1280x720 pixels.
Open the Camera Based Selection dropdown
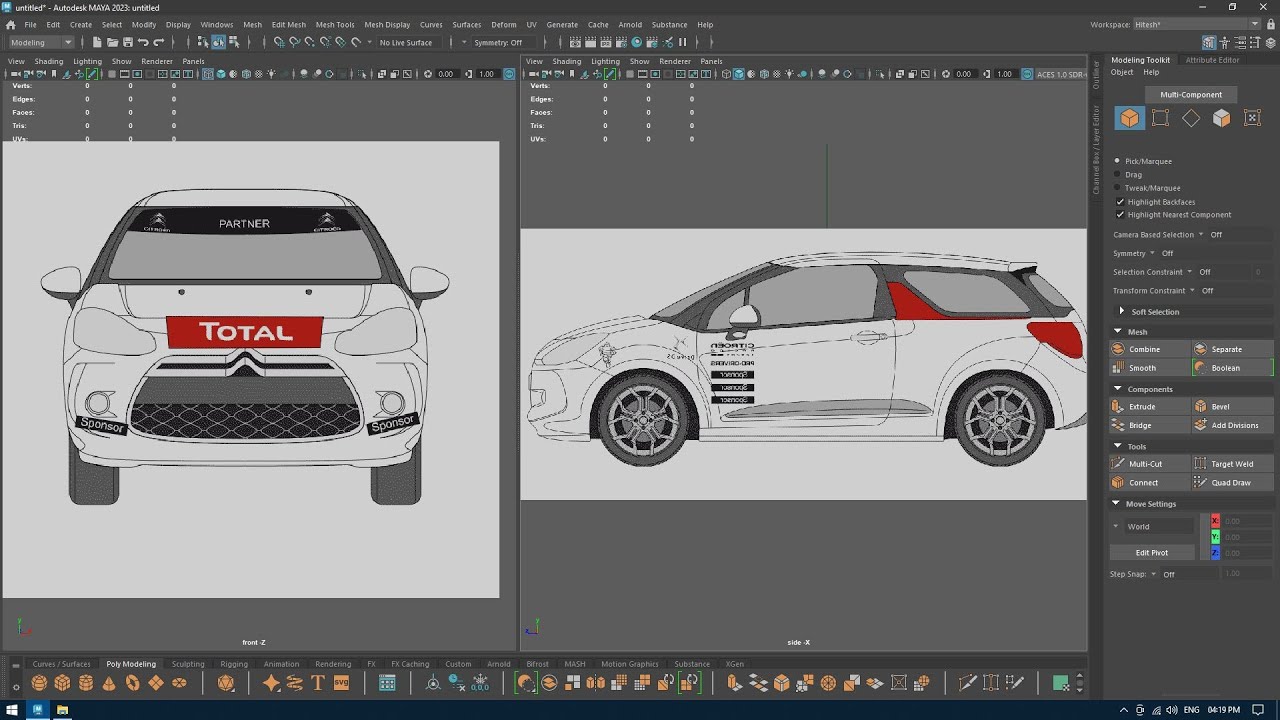tap(1201, 235)
